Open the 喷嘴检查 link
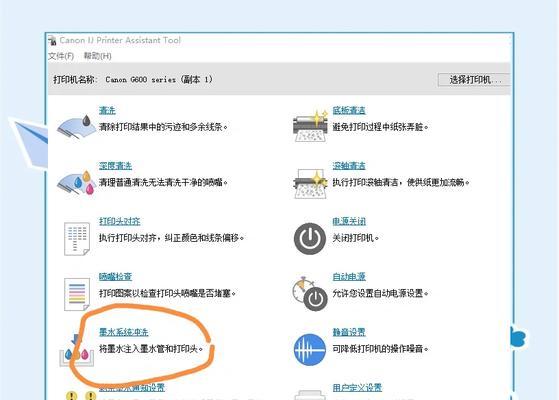 (x=116, y=277)
